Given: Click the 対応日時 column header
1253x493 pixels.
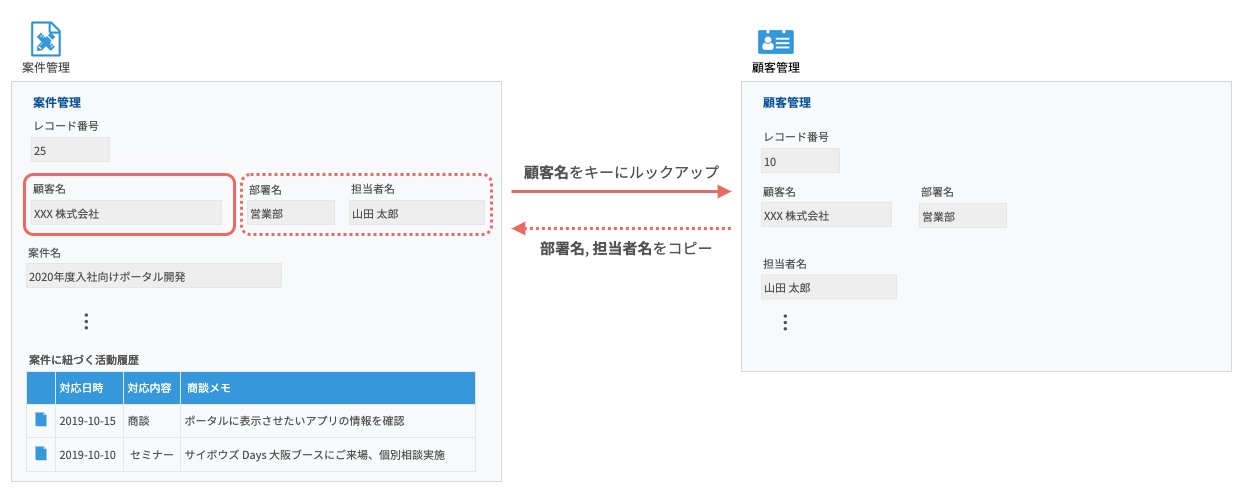Looking at the screenshot, I should pyautogui.click(x=89, y=388).
